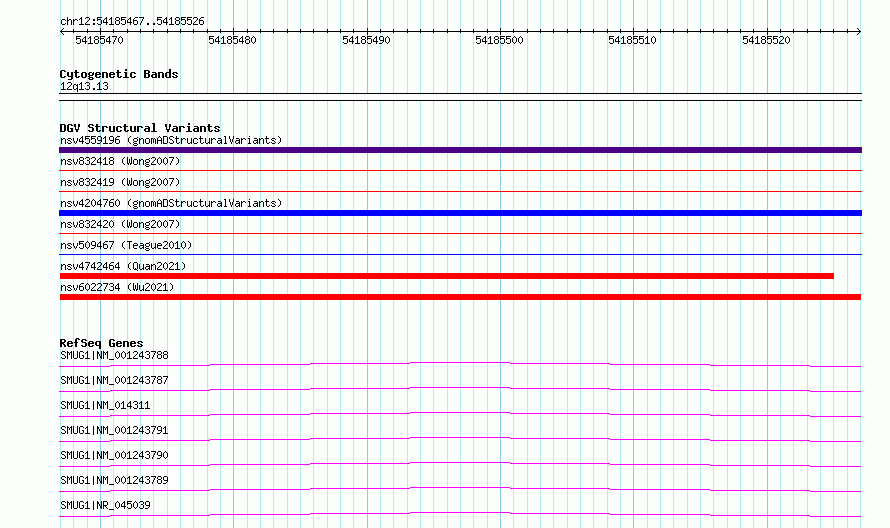Click transcript SMUG1|NM_001243791

coord(114,430)
